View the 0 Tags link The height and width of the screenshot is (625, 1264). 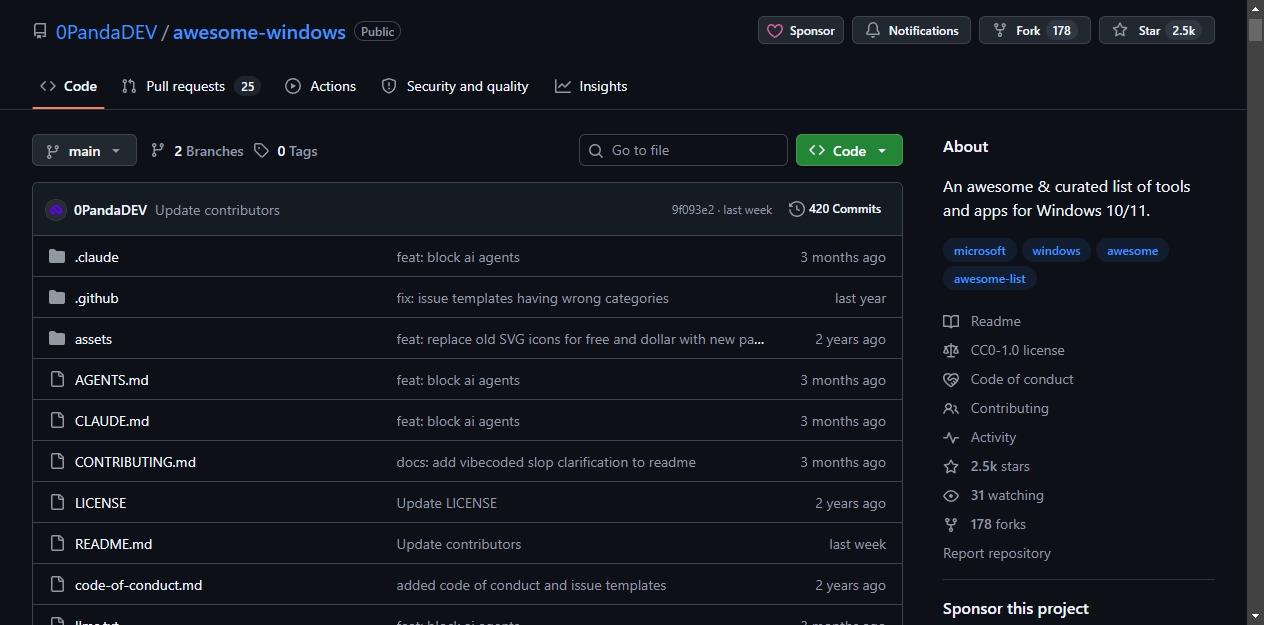tap(285, 151)
